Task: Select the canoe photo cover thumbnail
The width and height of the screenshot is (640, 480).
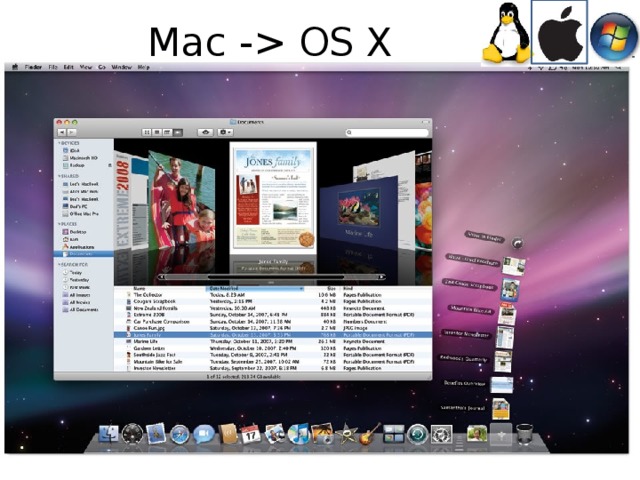Action: coord(181,199)
